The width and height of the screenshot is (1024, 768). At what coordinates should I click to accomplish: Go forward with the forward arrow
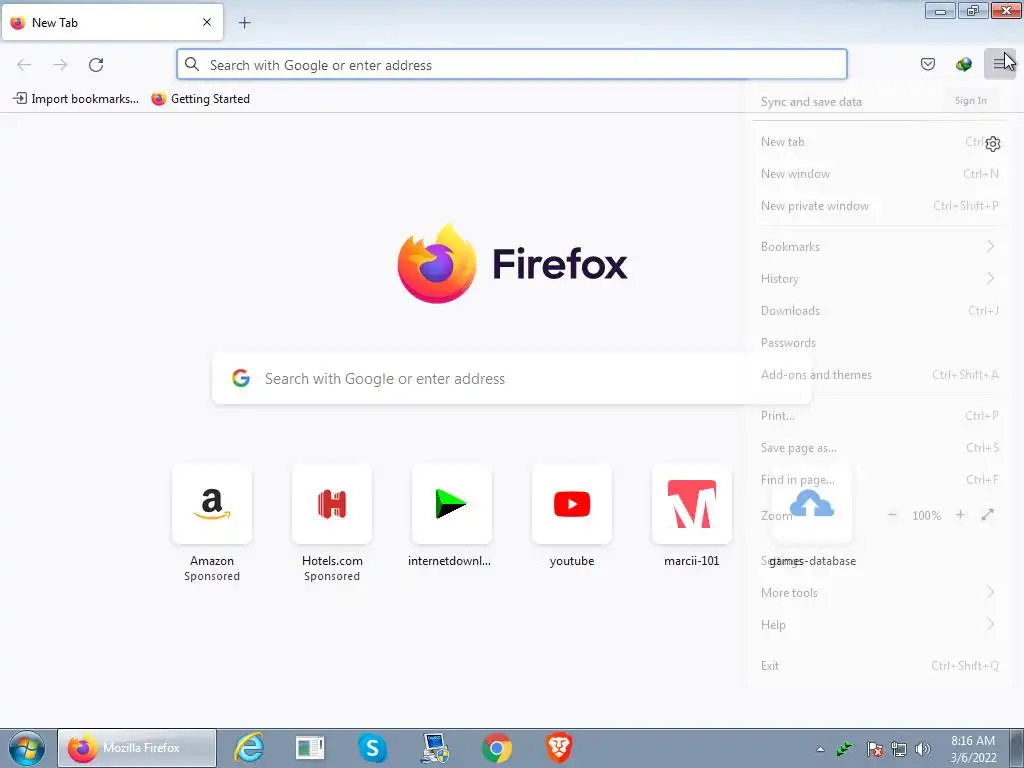60,65
